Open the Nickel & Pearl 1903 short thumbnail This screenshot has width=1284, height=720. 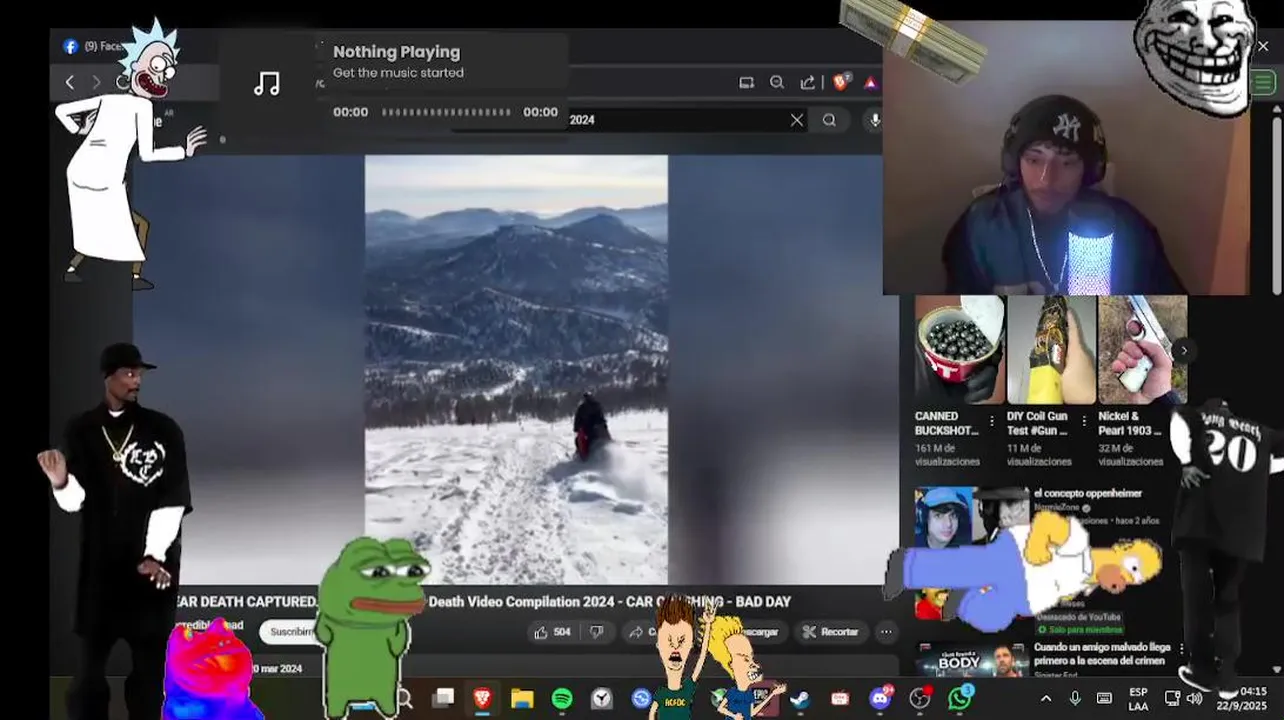[x=1143, y=350]
